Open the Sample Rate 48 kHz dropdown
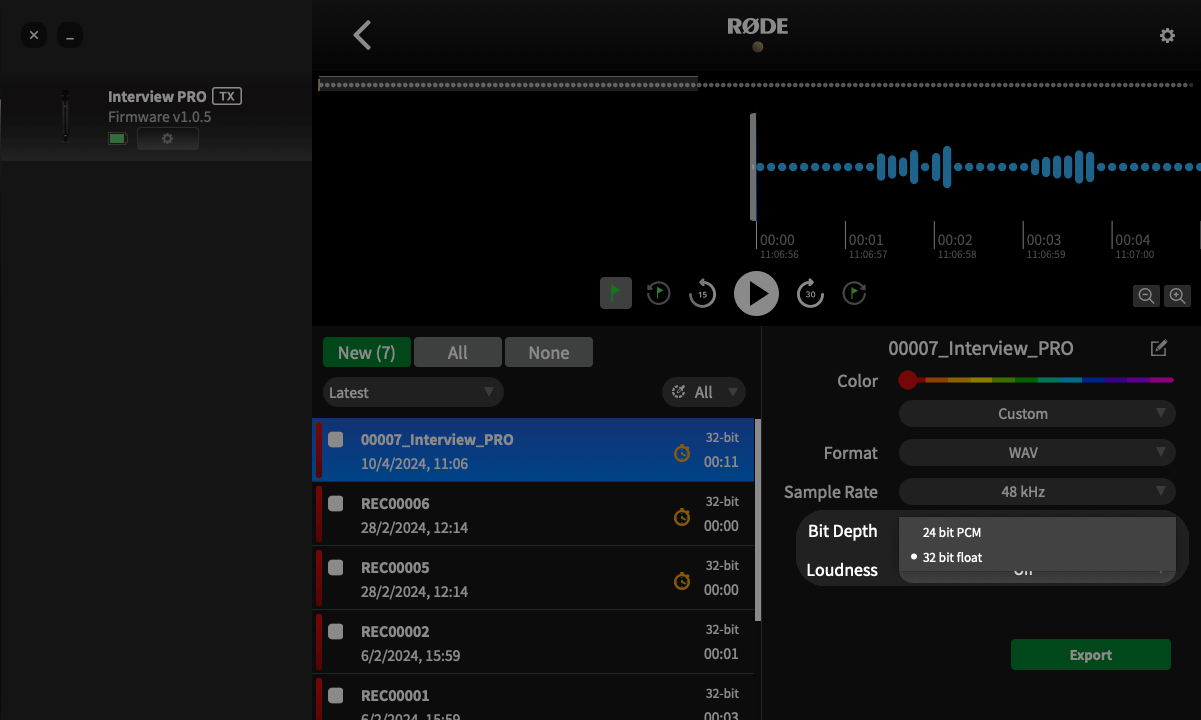The width and height of the screenshot is (1201, 720). (x=1037, y=491)
